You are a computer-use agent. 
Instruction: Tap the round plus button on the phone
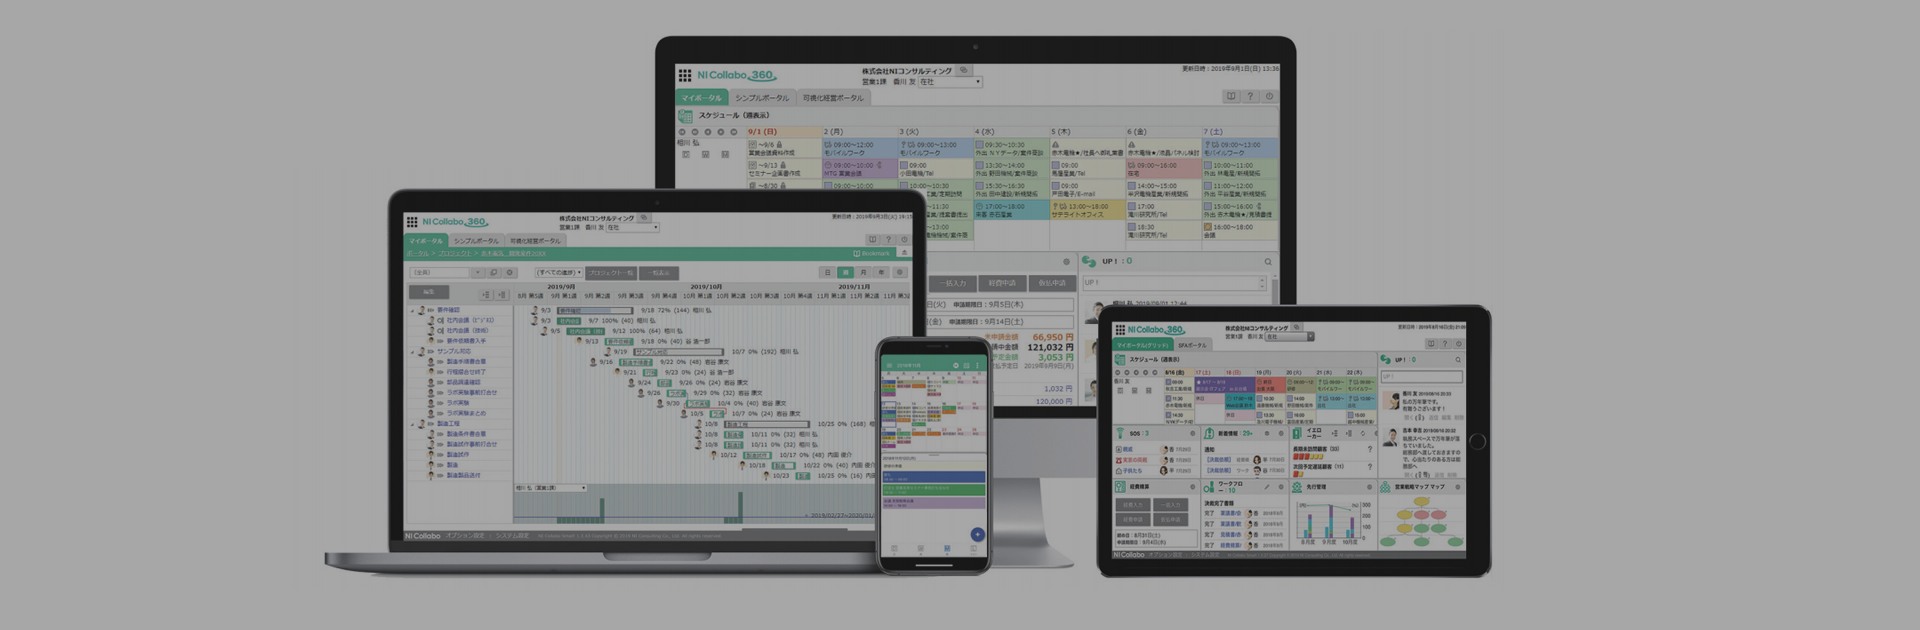(x=977, y=534)
